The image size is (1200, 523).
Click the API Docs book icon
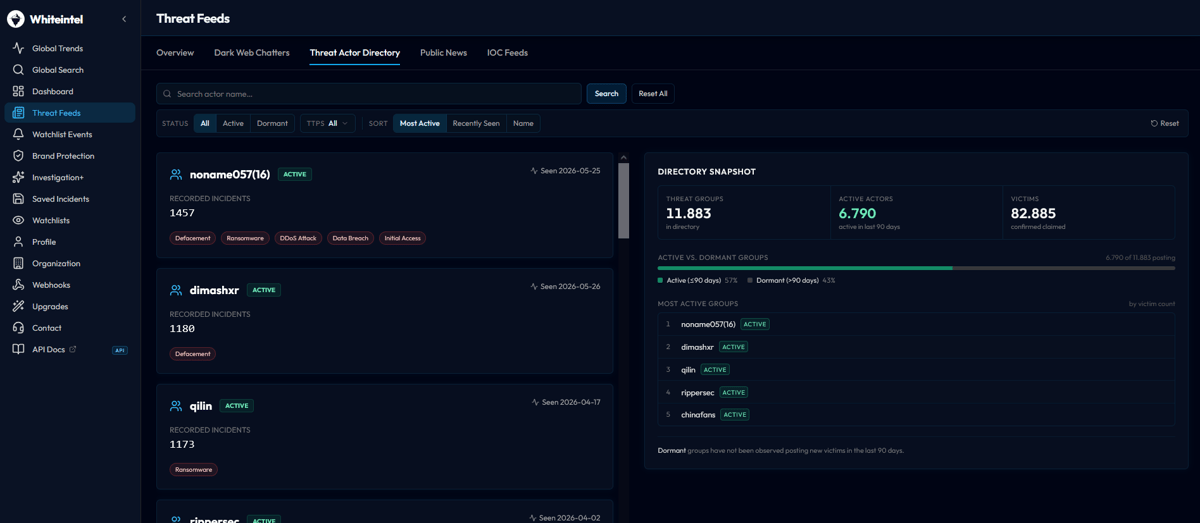click(x=18, y=349)
